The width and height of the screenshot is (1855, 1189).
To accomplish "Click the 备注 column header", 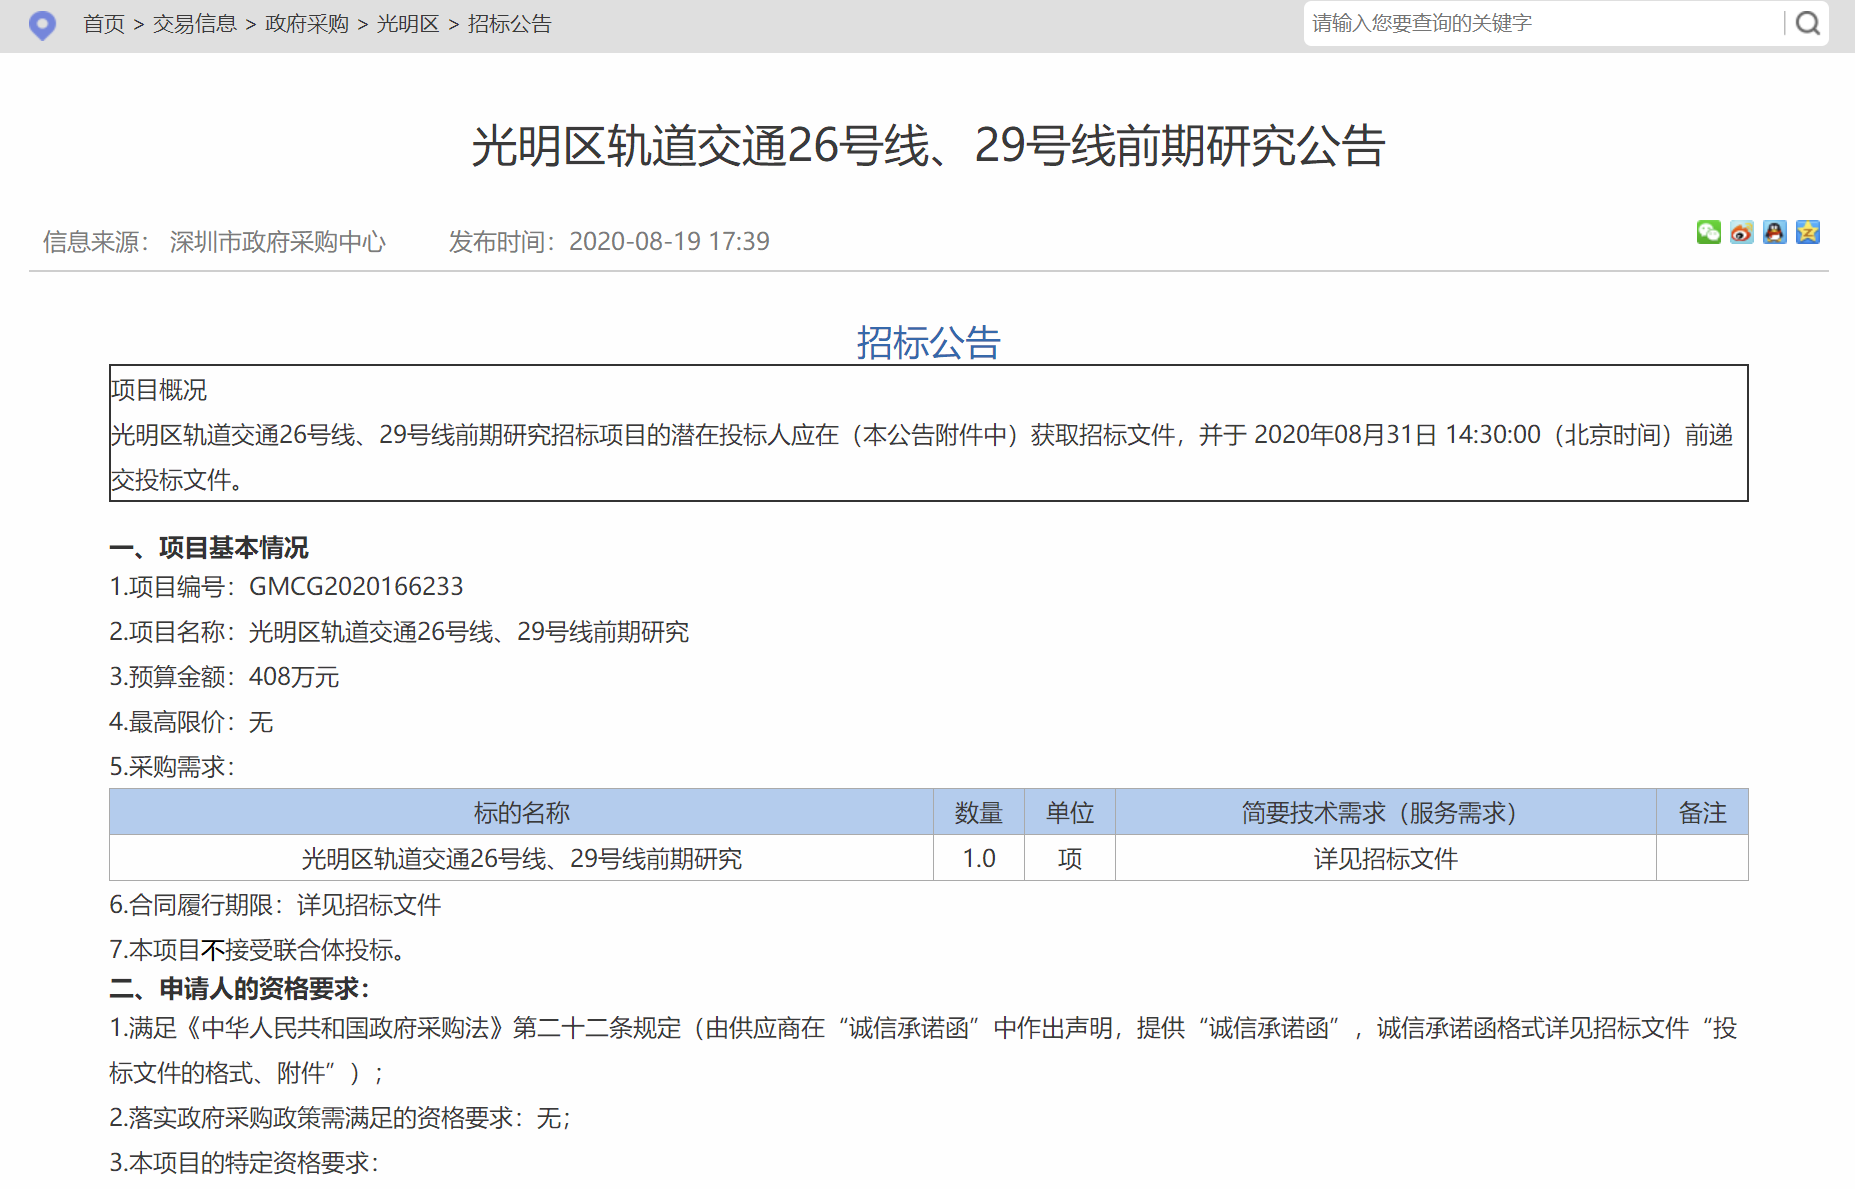I will pos(1702,813).
